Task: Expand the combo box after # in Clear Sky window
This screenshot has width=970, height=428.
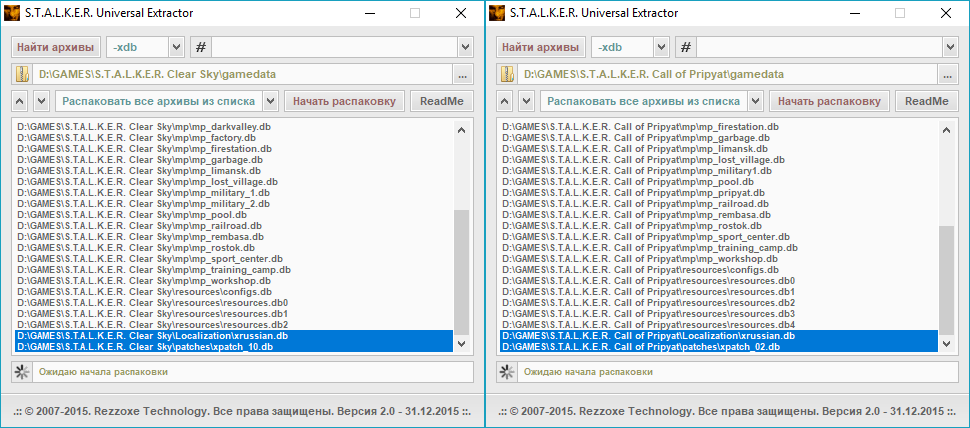Action: (x=465, y=47)
